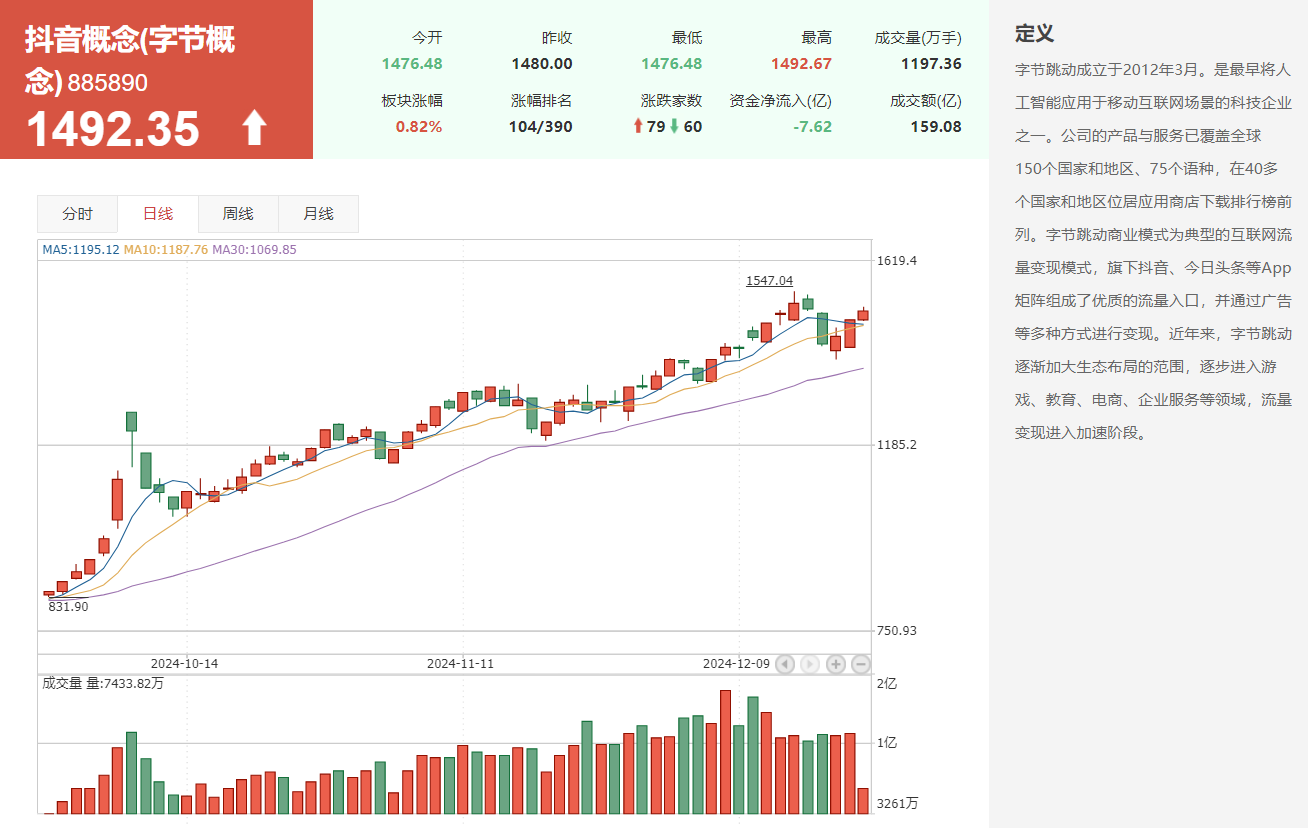Click the 最高 label
Screen dimensions: 1308x828
817,38
